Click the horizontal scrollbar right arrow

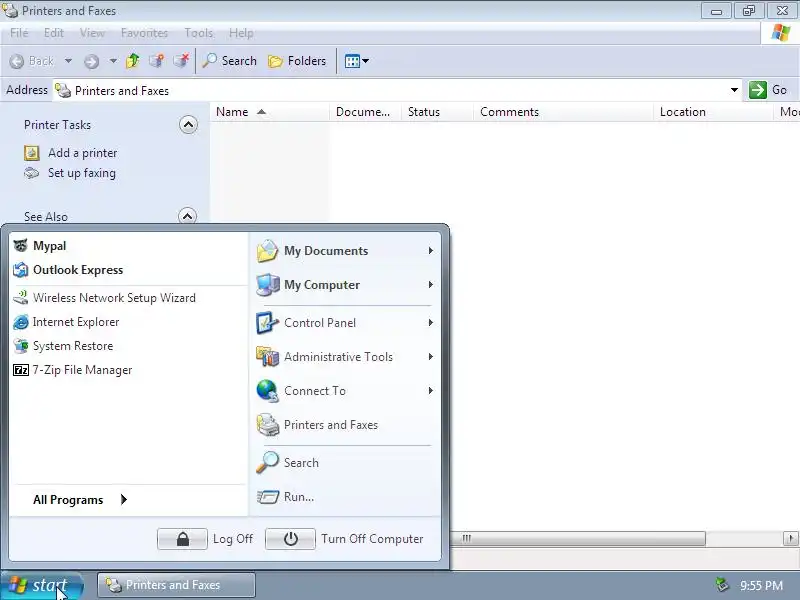coord(790,538)
